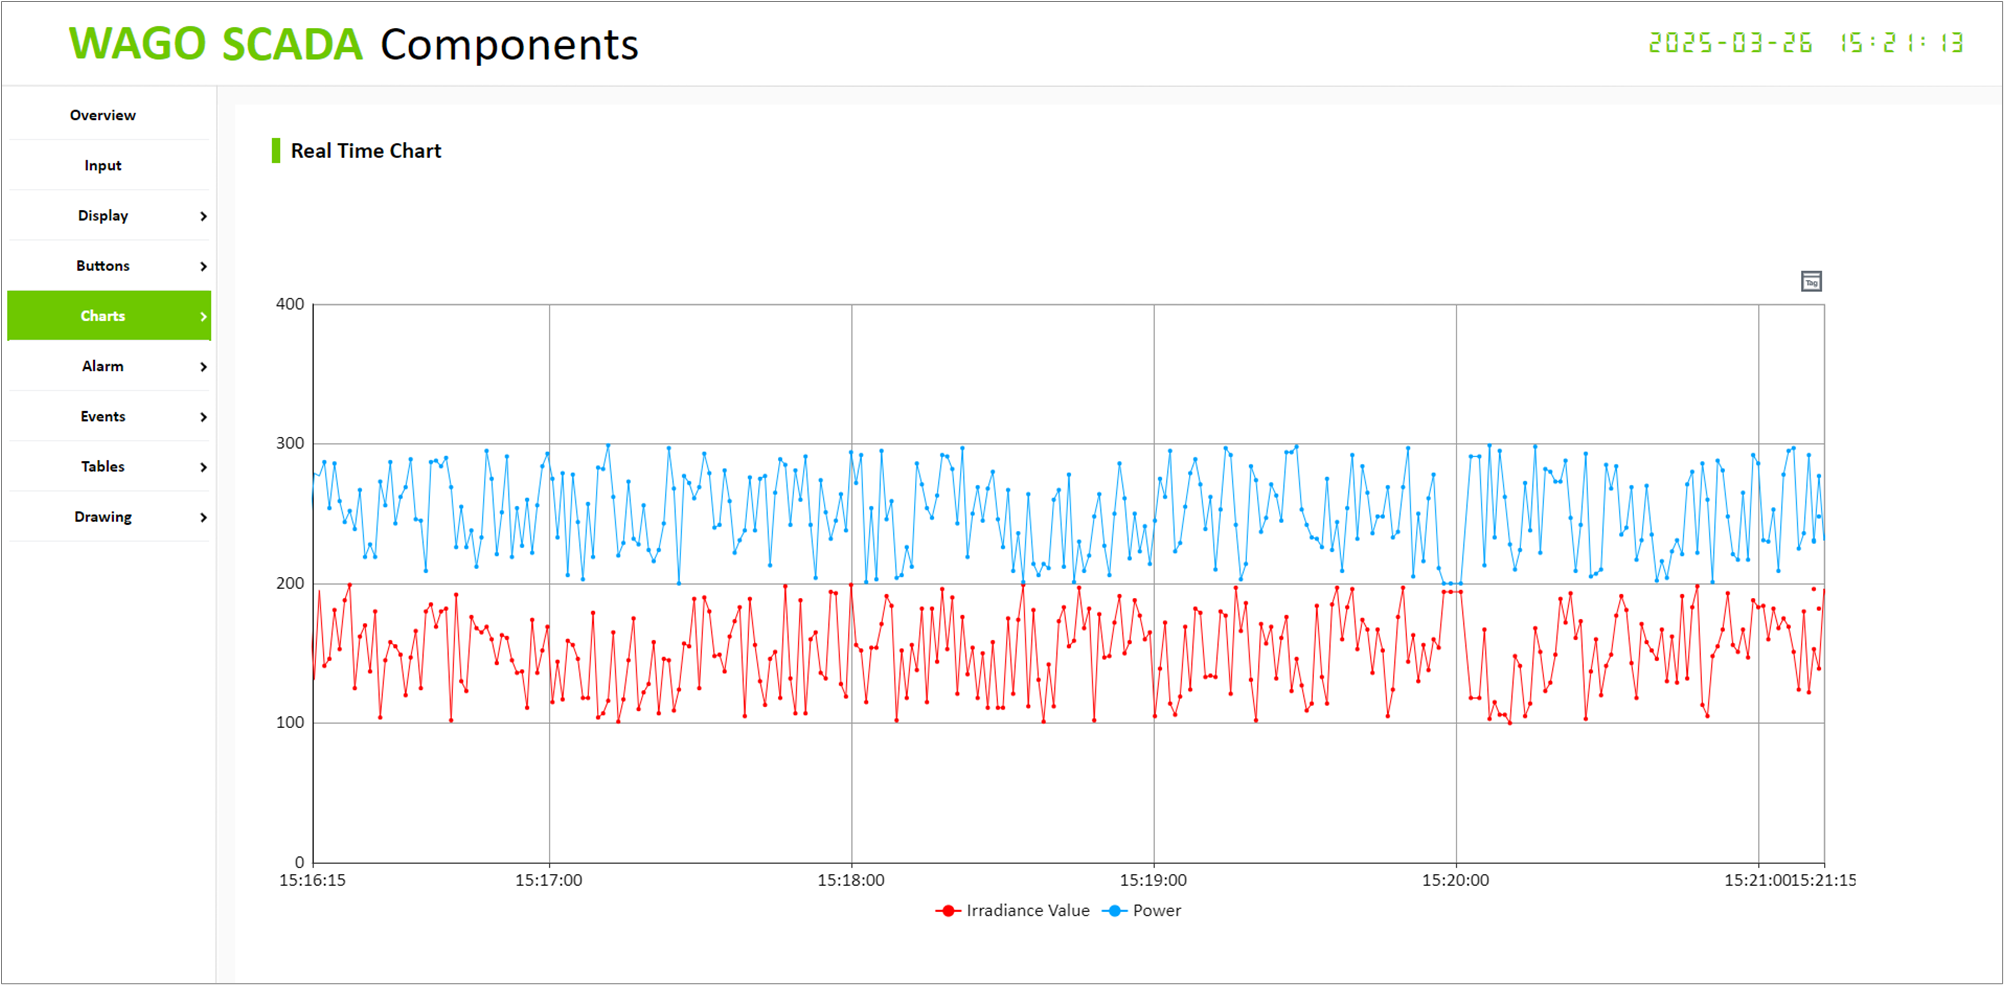Expand the Alarm submenu chevron
This screenshot has width=2004, height=985.
point(203,367)
